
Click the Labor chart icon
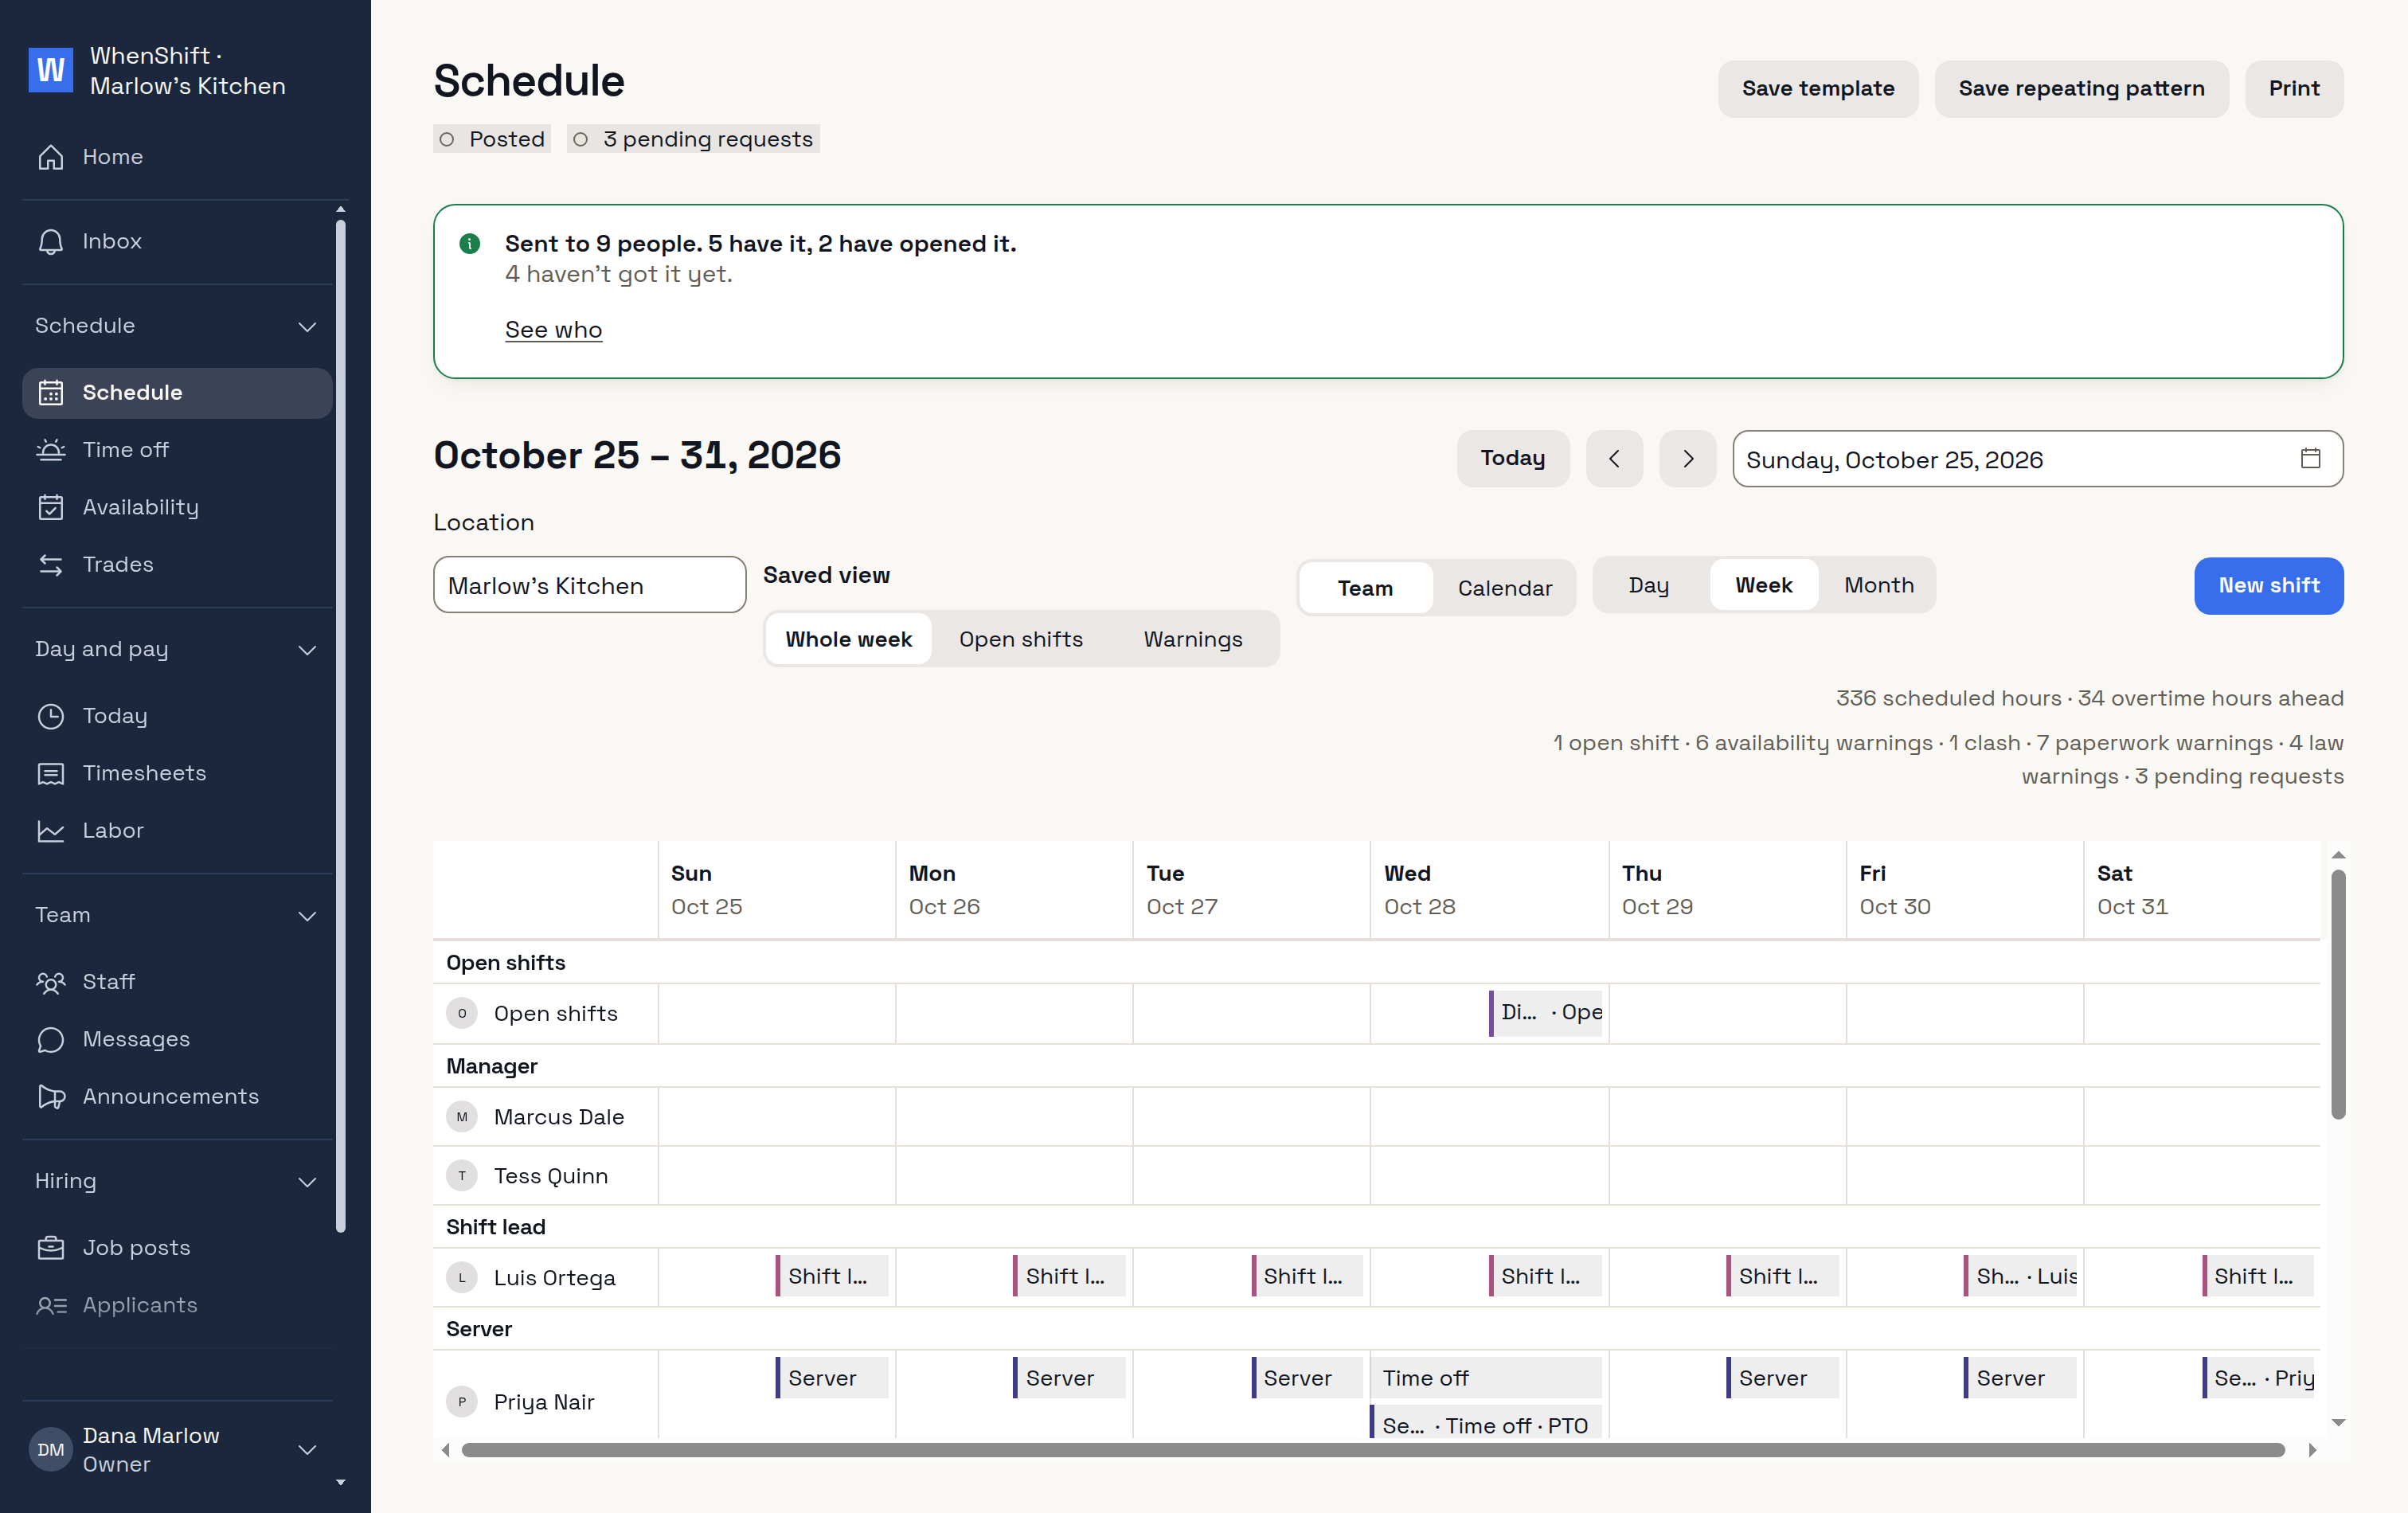pos(51,830)
